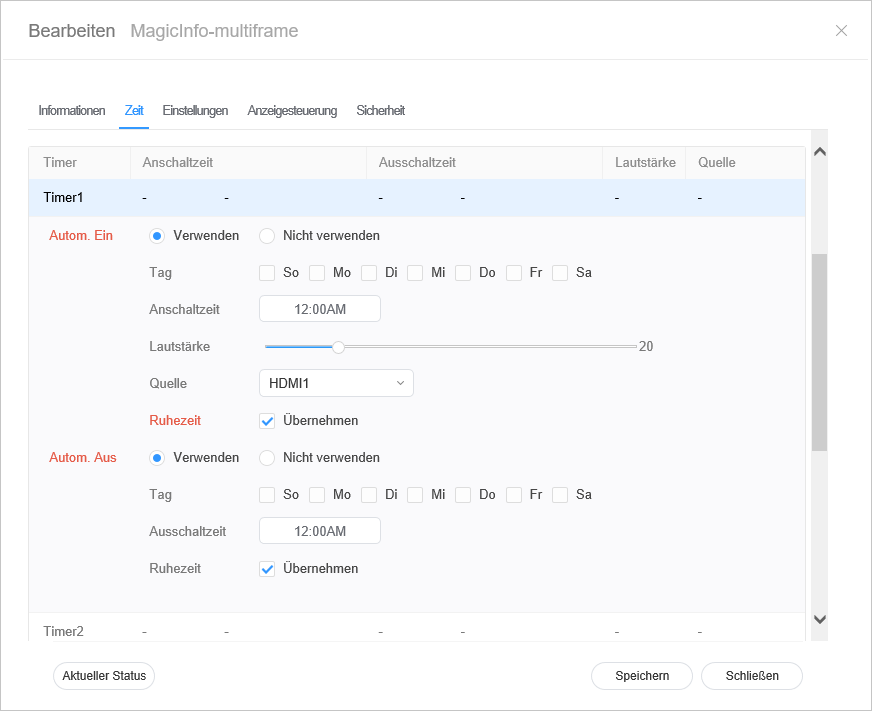
Task: Check Fr under Autom. Aus Tag
Action: 514,495
